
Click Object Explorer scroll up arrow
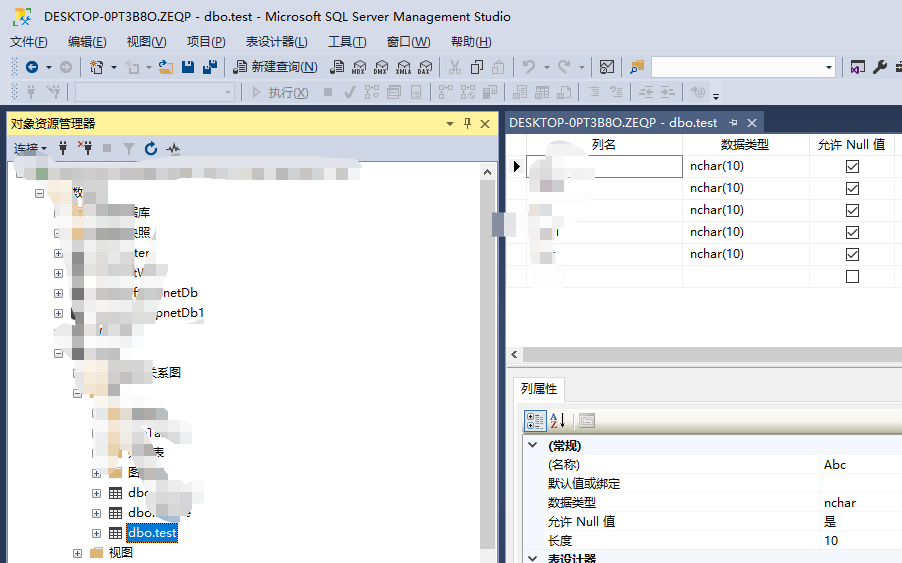tap(487, 172)
